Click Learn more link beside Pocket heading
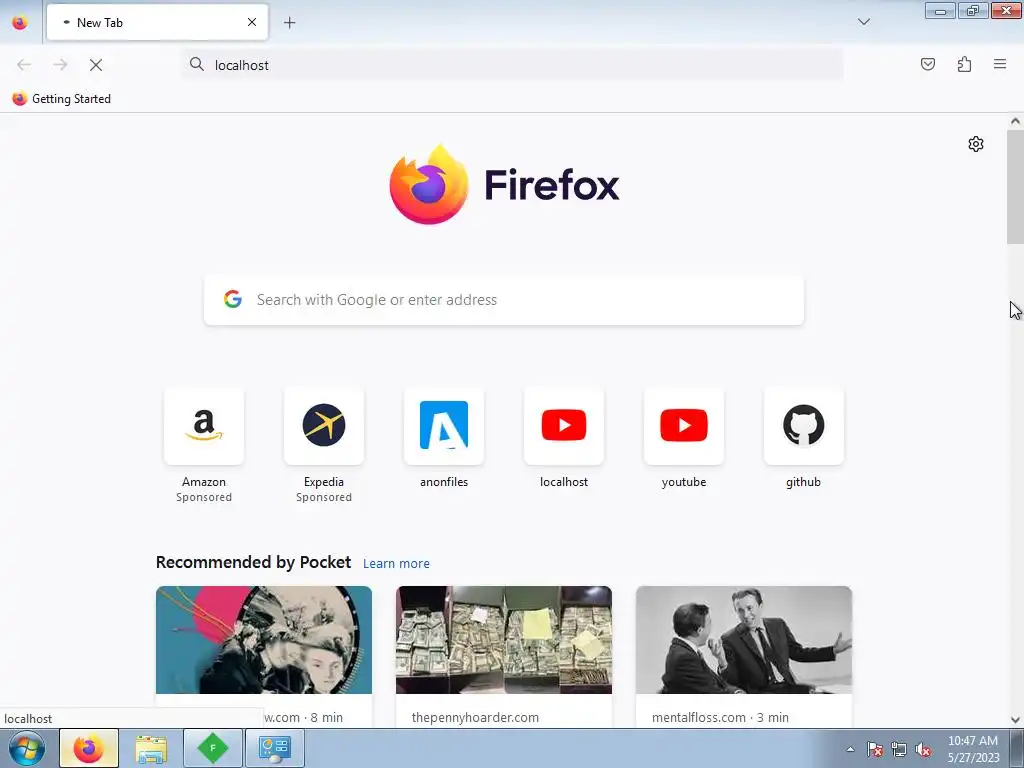1024x768 pixels. (396, 564)
